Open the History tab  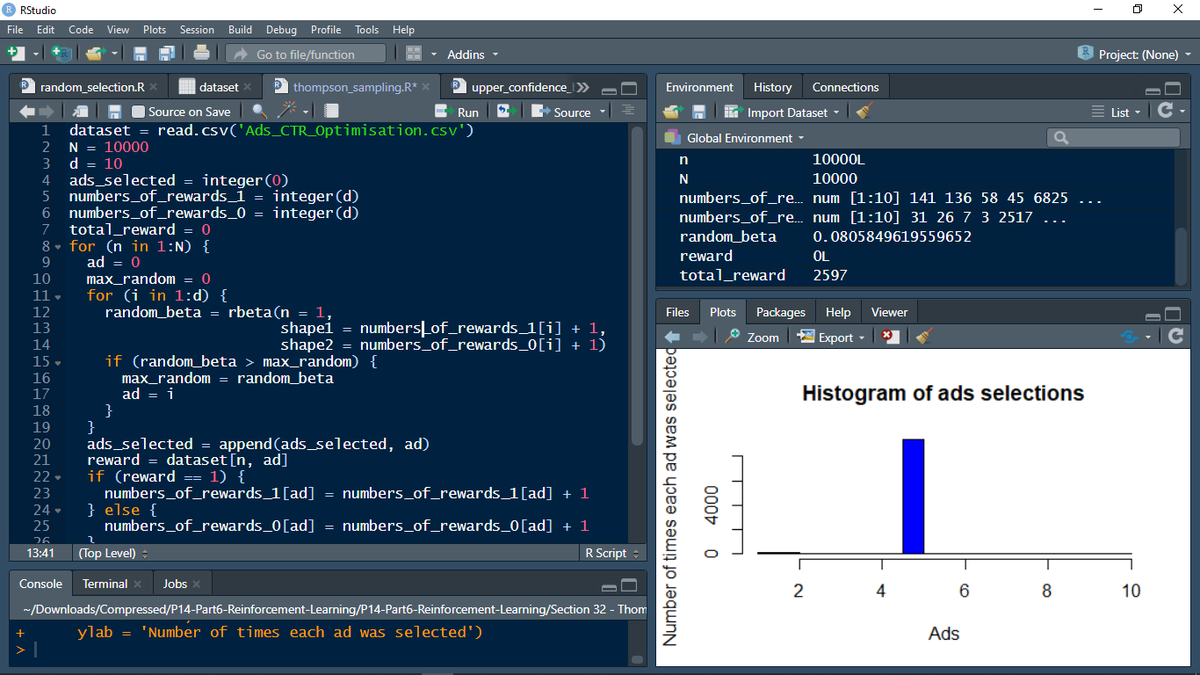pyautogui.click(x=772, y=87)
